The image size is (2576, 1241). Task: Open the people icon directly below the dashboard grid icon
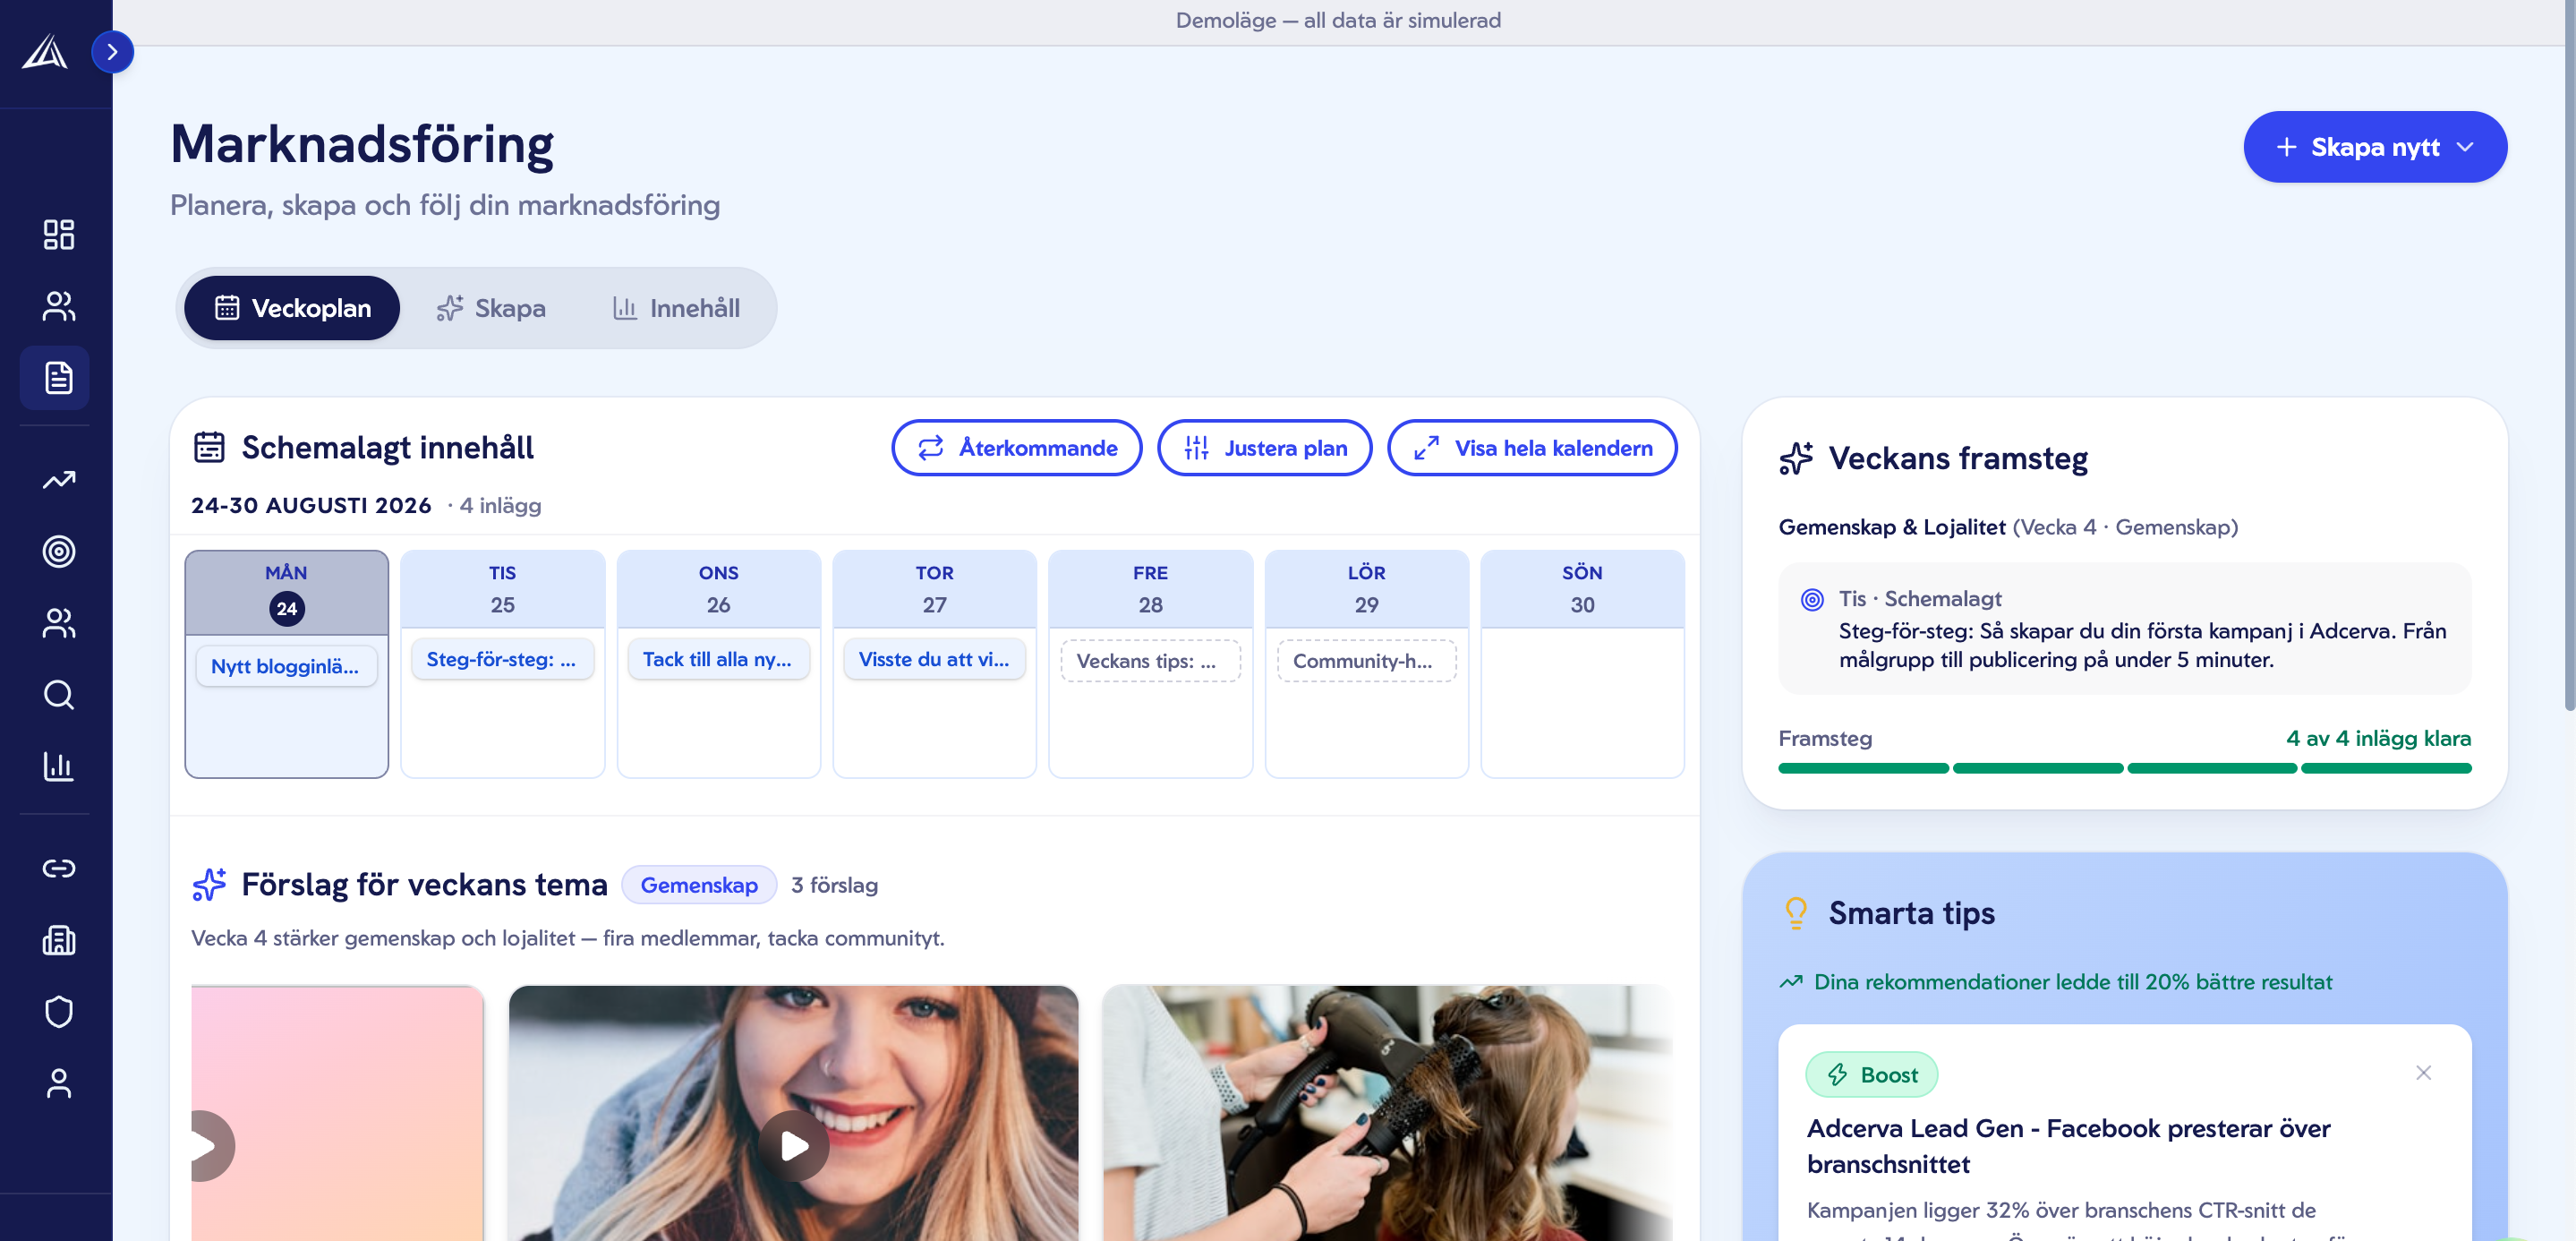point(59,306)
